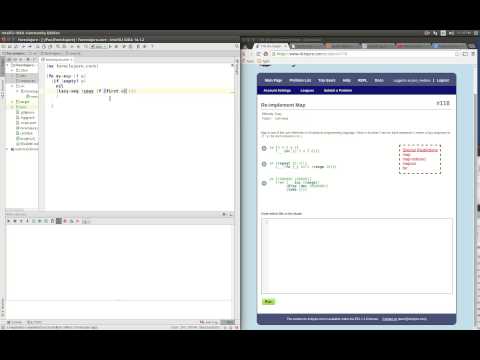This screenshot has width=480, height=360.
Task: Click green Run arrow in IntelliJ toolbar
Action: [x=110, y=46]
